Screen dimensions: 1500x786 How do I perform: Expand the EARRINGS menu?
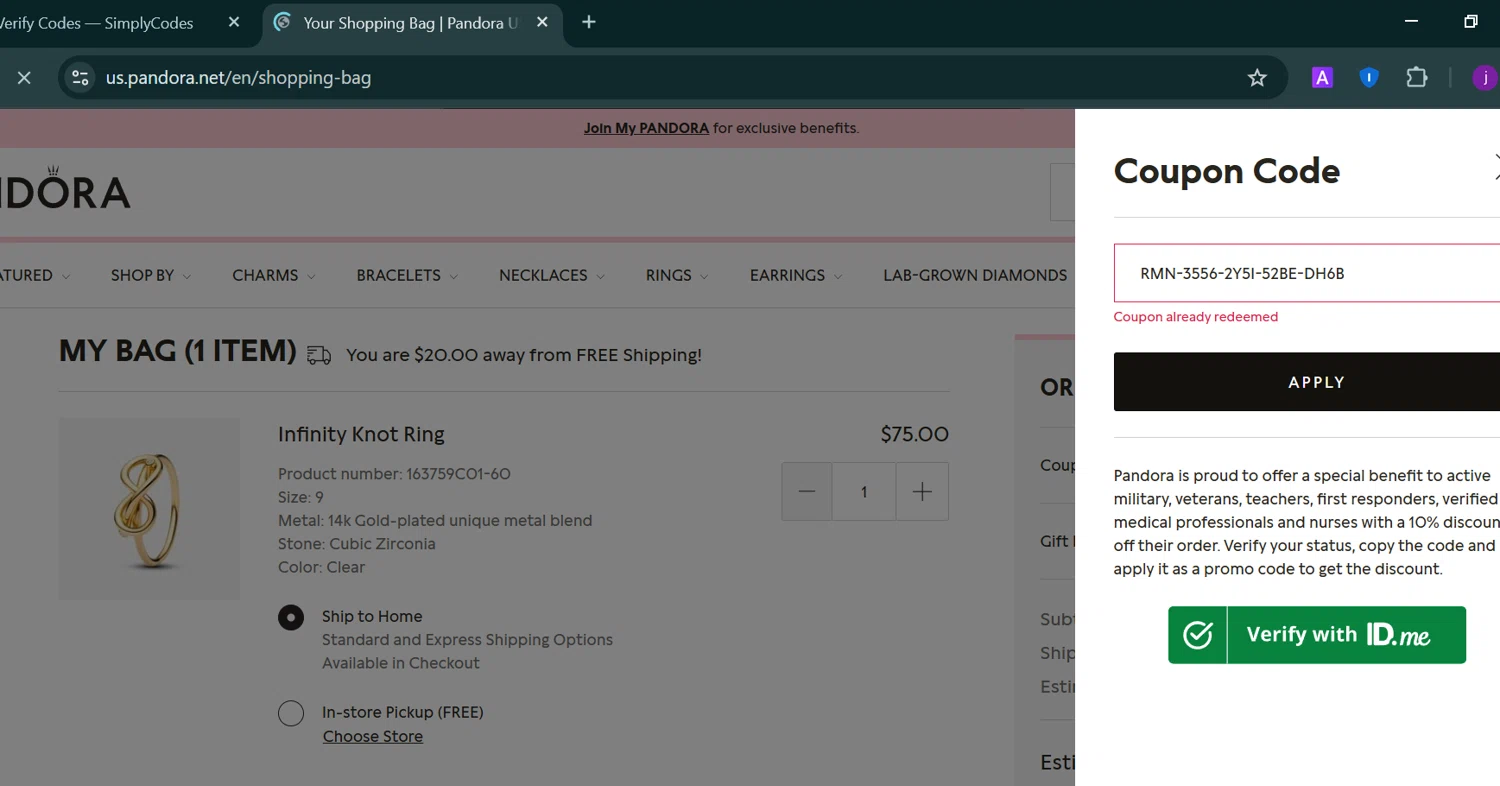(x=796, y=276)
